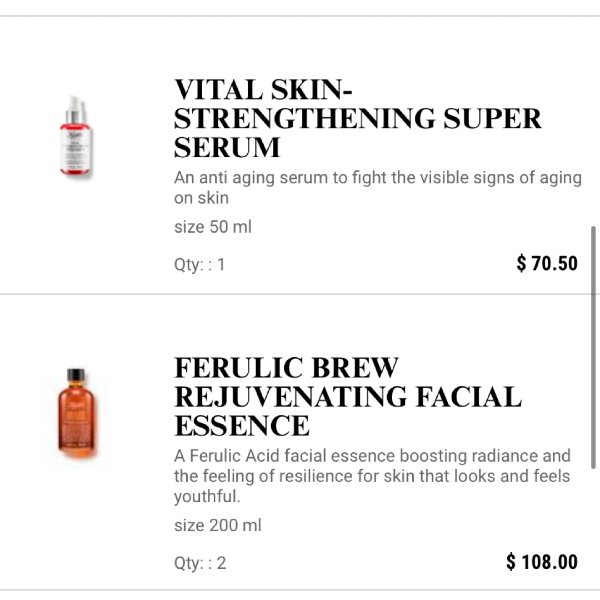Click the $ 108.00 price
Viewport: 600px width, 600px height.
pos(541,562)
